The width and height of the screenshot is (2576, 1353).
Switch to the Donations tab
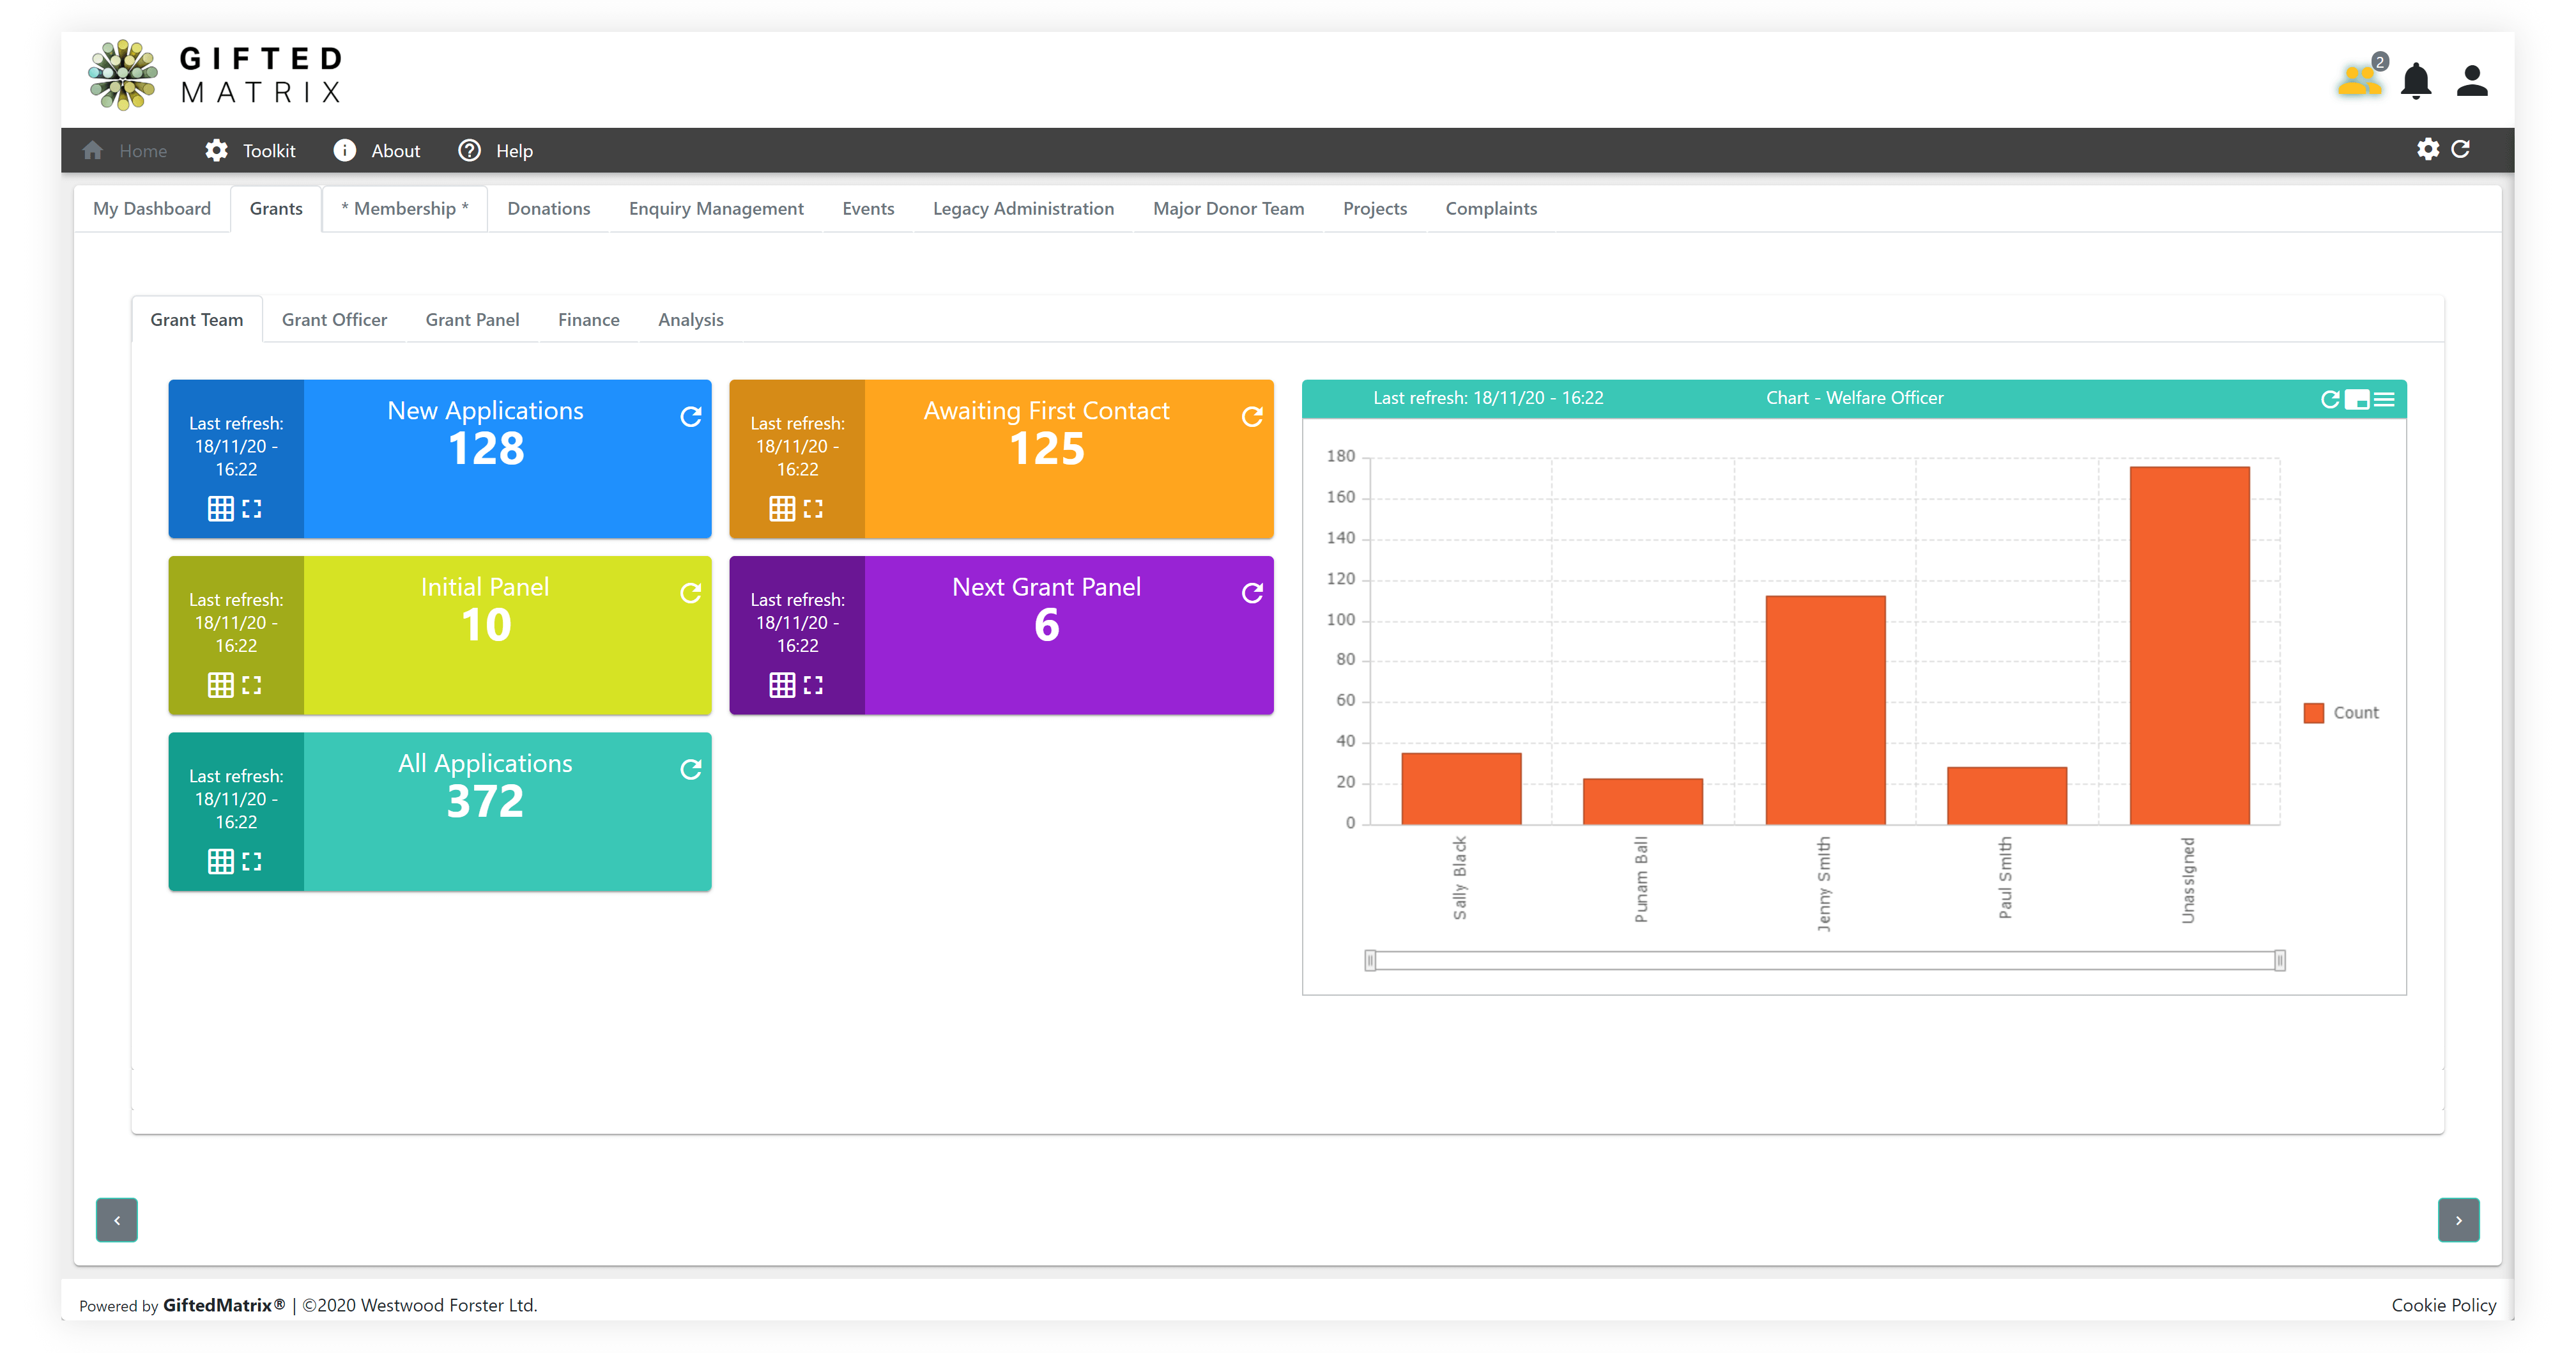click(x=548, y=209)
